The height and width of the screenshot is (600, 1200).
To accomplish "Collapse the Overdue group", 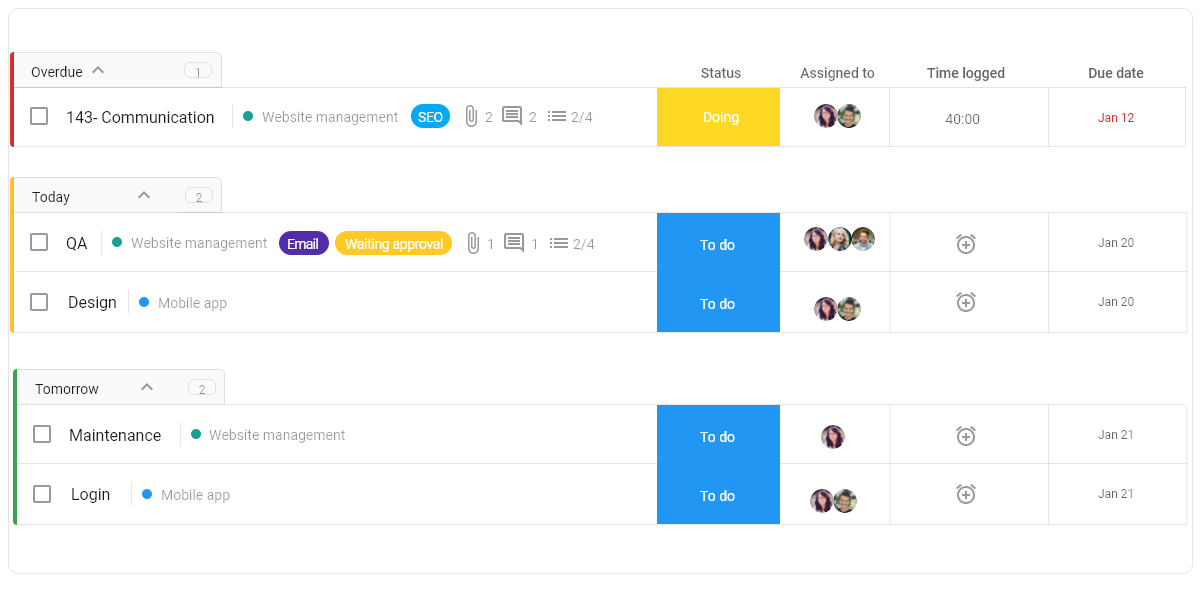I will (x=98, y=71).
